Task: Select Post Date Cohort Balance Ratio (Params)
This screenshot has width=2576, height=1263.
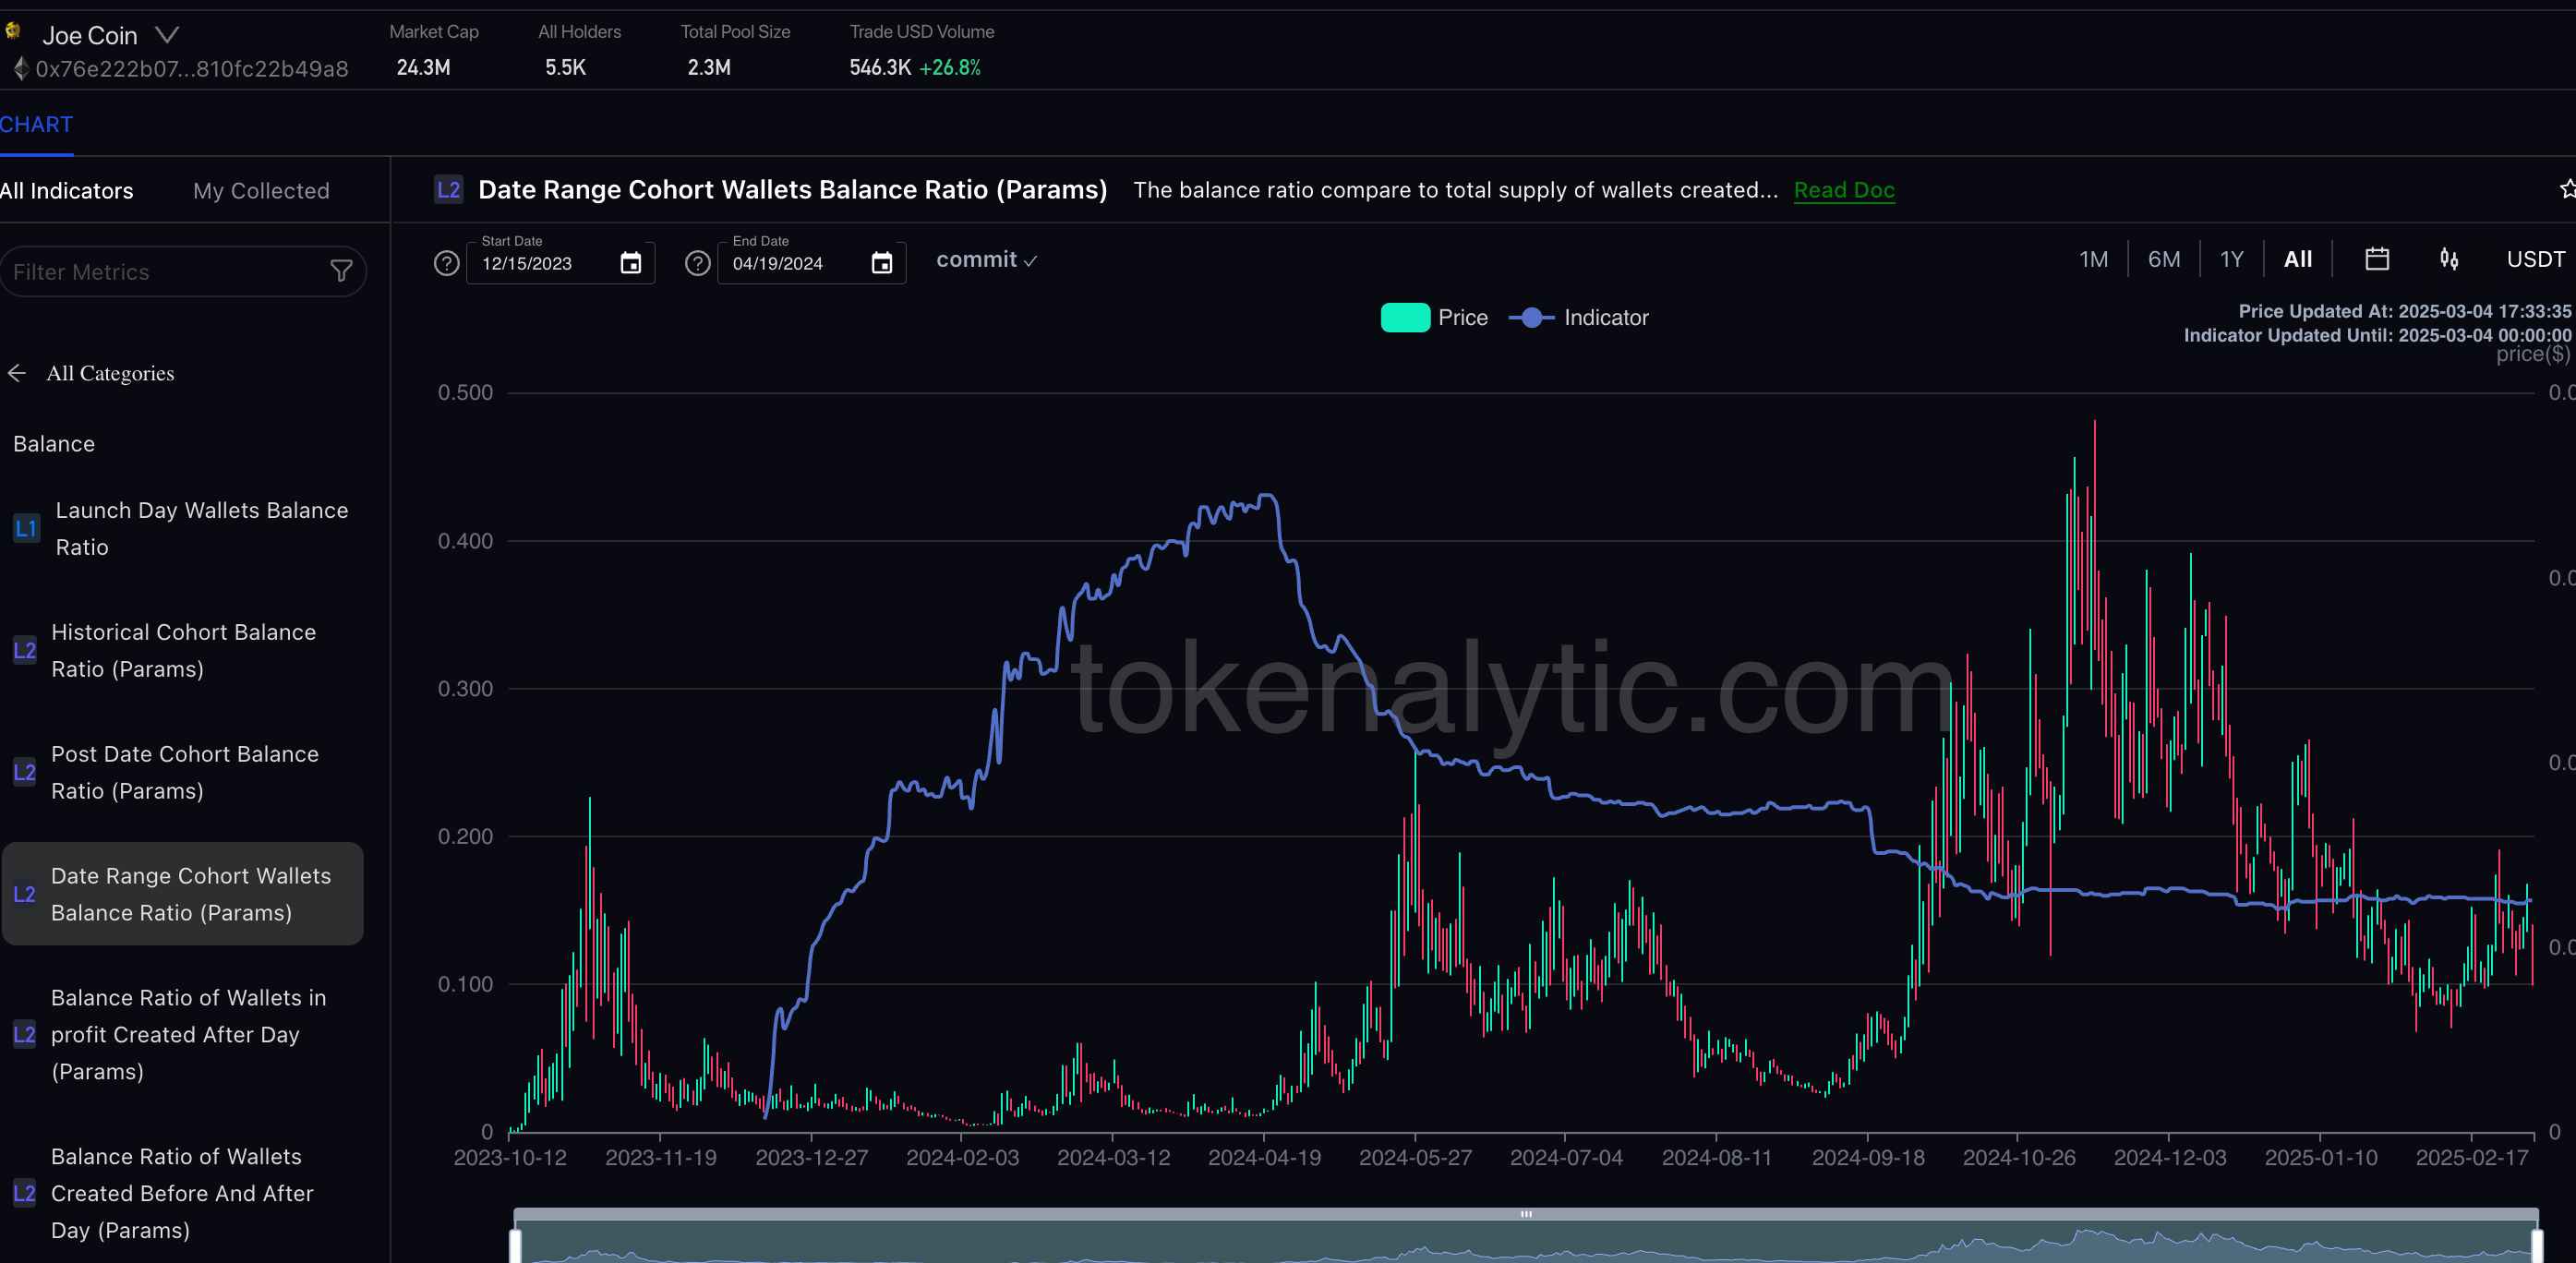Action: click(182, 773)
